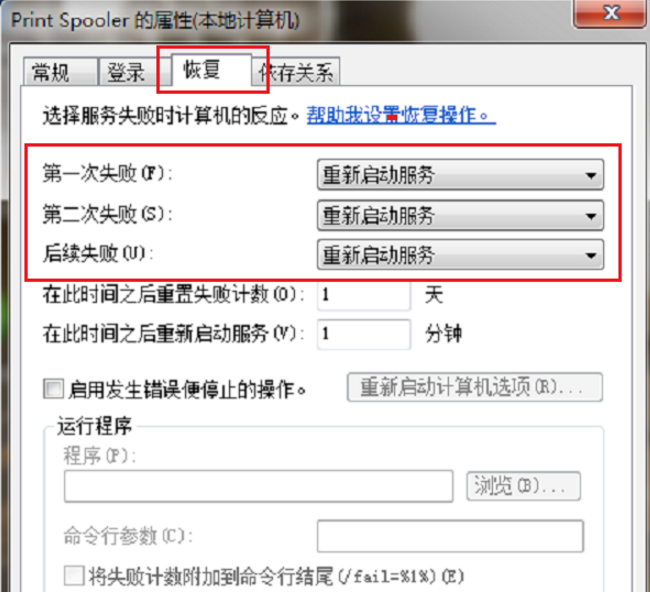Select the 恢复 tab
The width and height of the screenshot is (650, 592).
tap(211, 70)
